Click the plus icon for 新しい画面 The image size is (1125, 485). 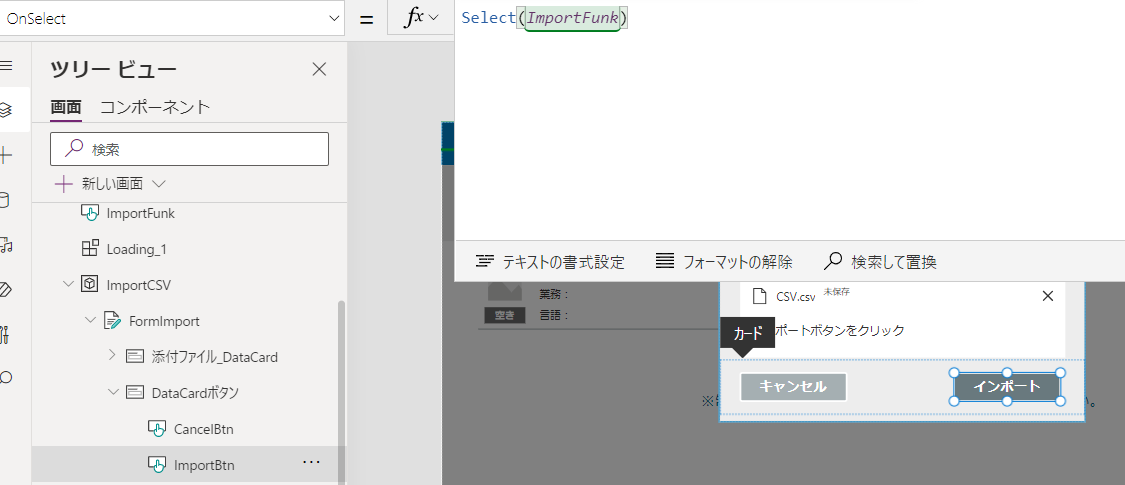pyautogui.click(x=64, y=184)
